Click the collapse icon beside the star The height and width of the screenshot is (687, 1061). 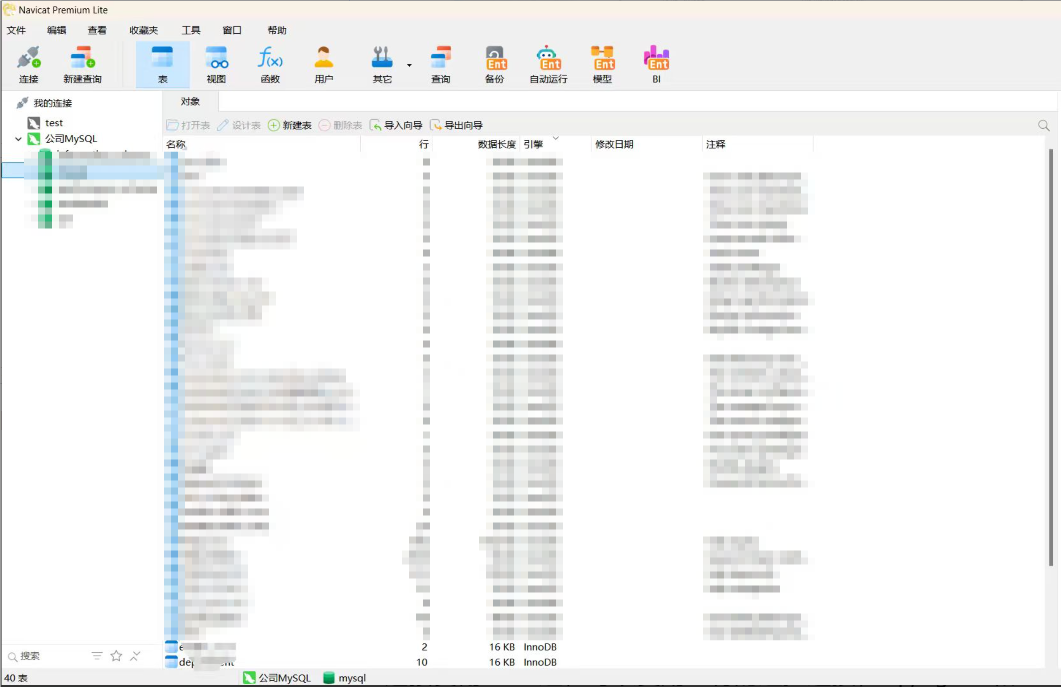[x=135, y=656]
